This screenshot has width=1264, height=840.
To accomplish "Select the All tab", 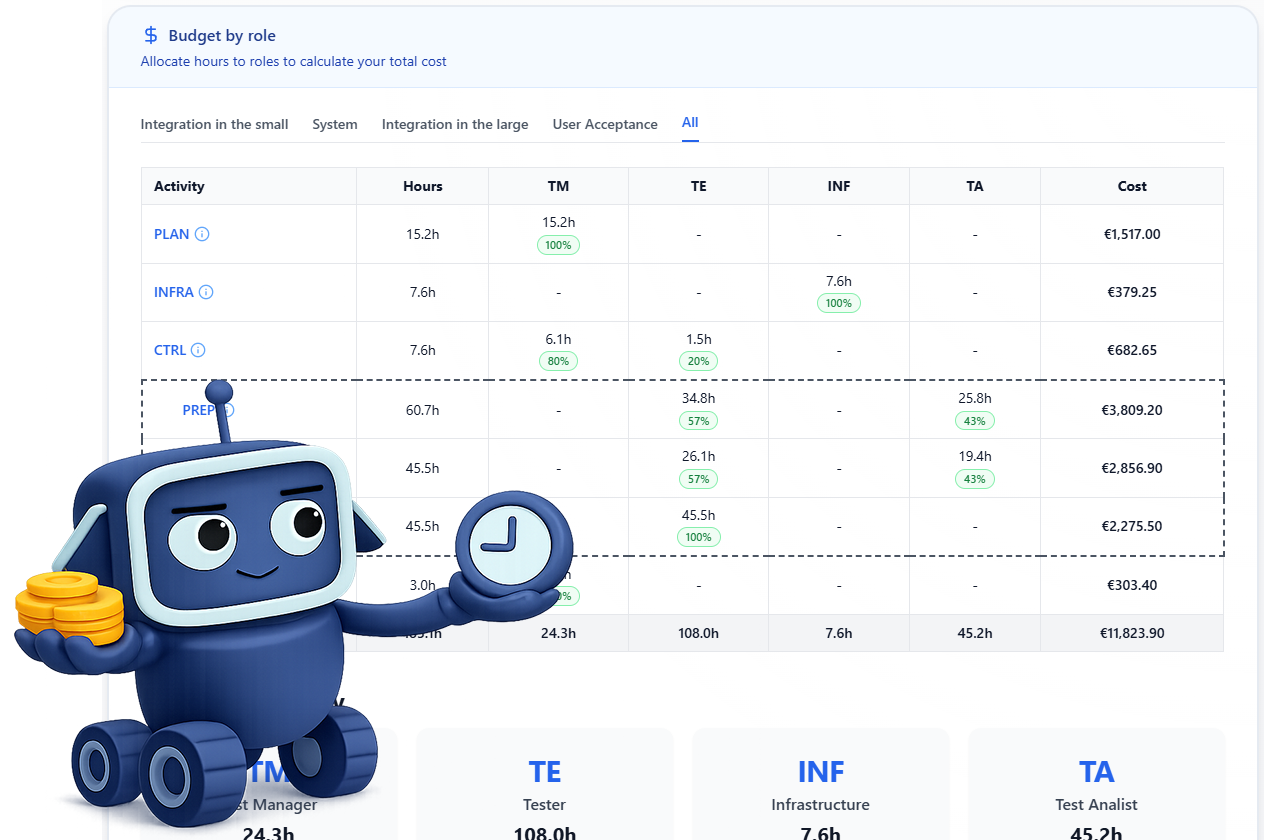I will pos(690,123).
